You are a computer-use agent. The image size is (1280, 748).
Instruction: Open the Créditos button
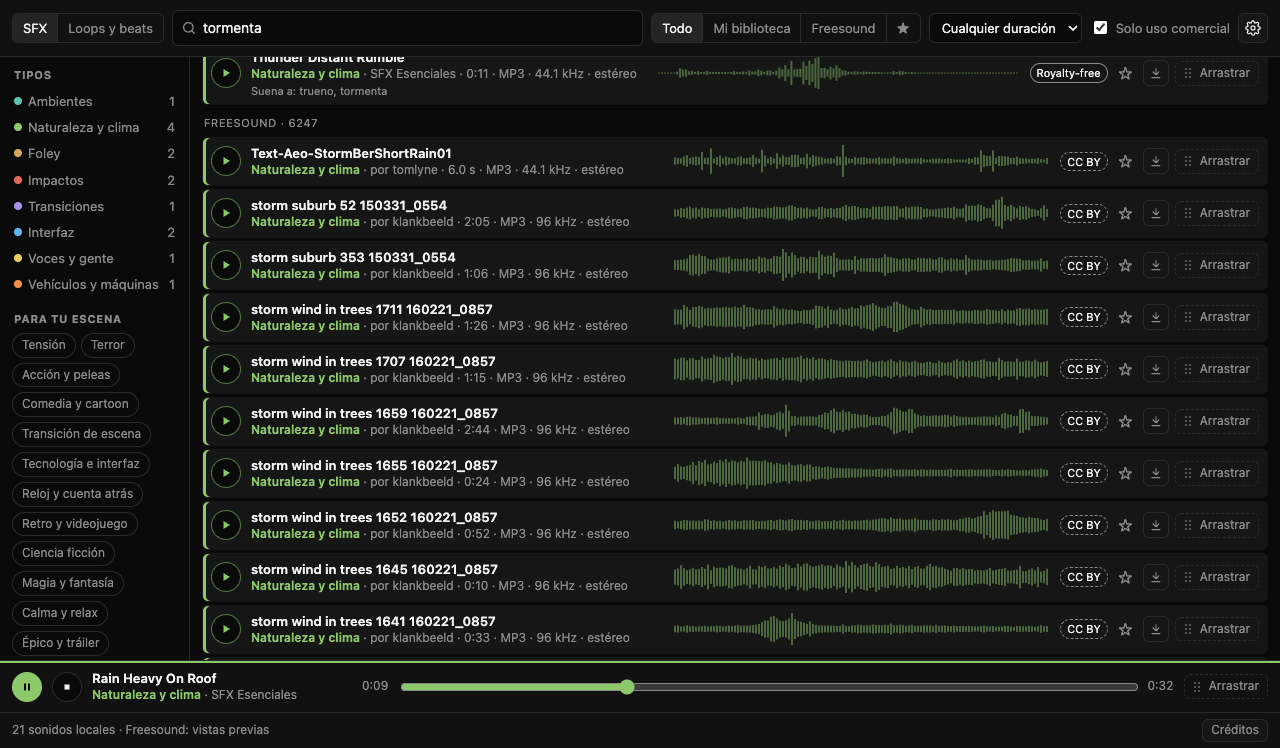(1235, 730)
